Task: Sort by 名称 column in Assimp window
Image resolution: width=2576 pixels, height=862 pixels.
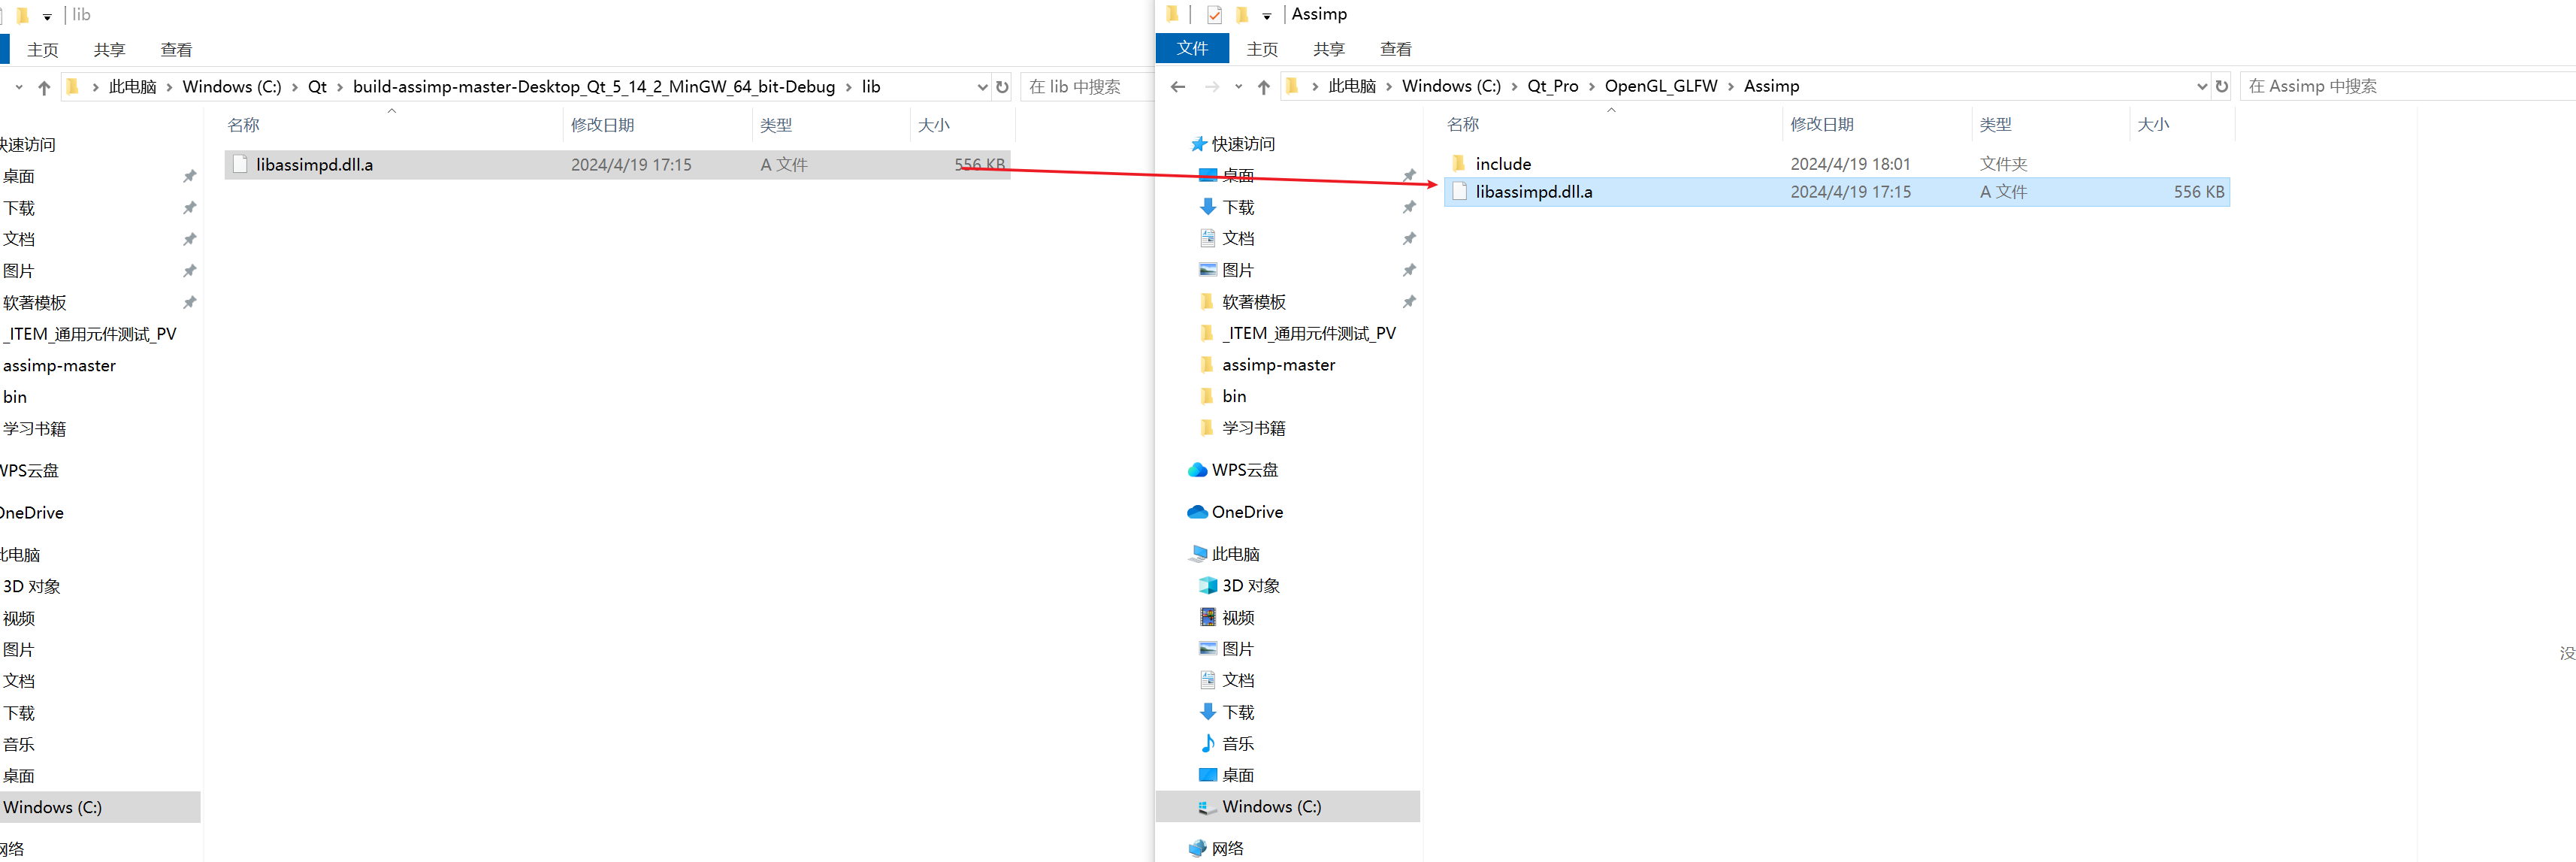Action: pyautogui.click(x=1463, y=125)
